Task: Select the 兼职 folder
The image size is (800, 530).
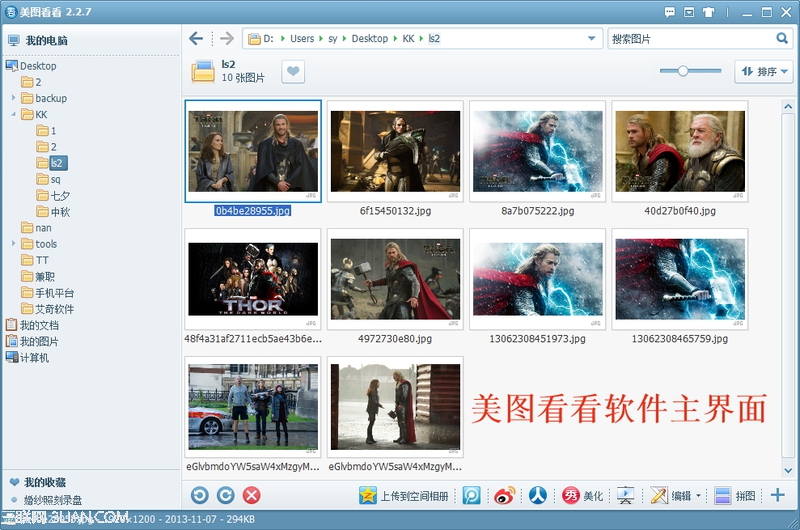Action: click(x=38, y=276)
